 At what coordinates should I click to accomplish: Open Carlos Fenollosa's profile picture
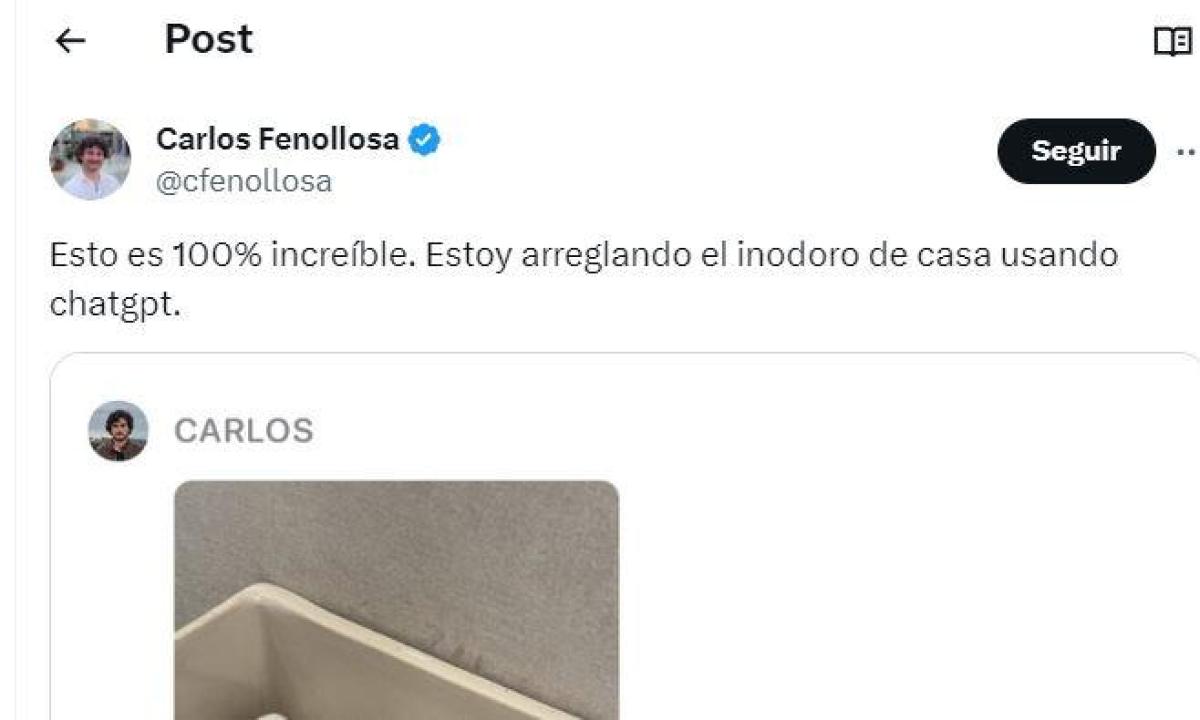pos(90,159)
